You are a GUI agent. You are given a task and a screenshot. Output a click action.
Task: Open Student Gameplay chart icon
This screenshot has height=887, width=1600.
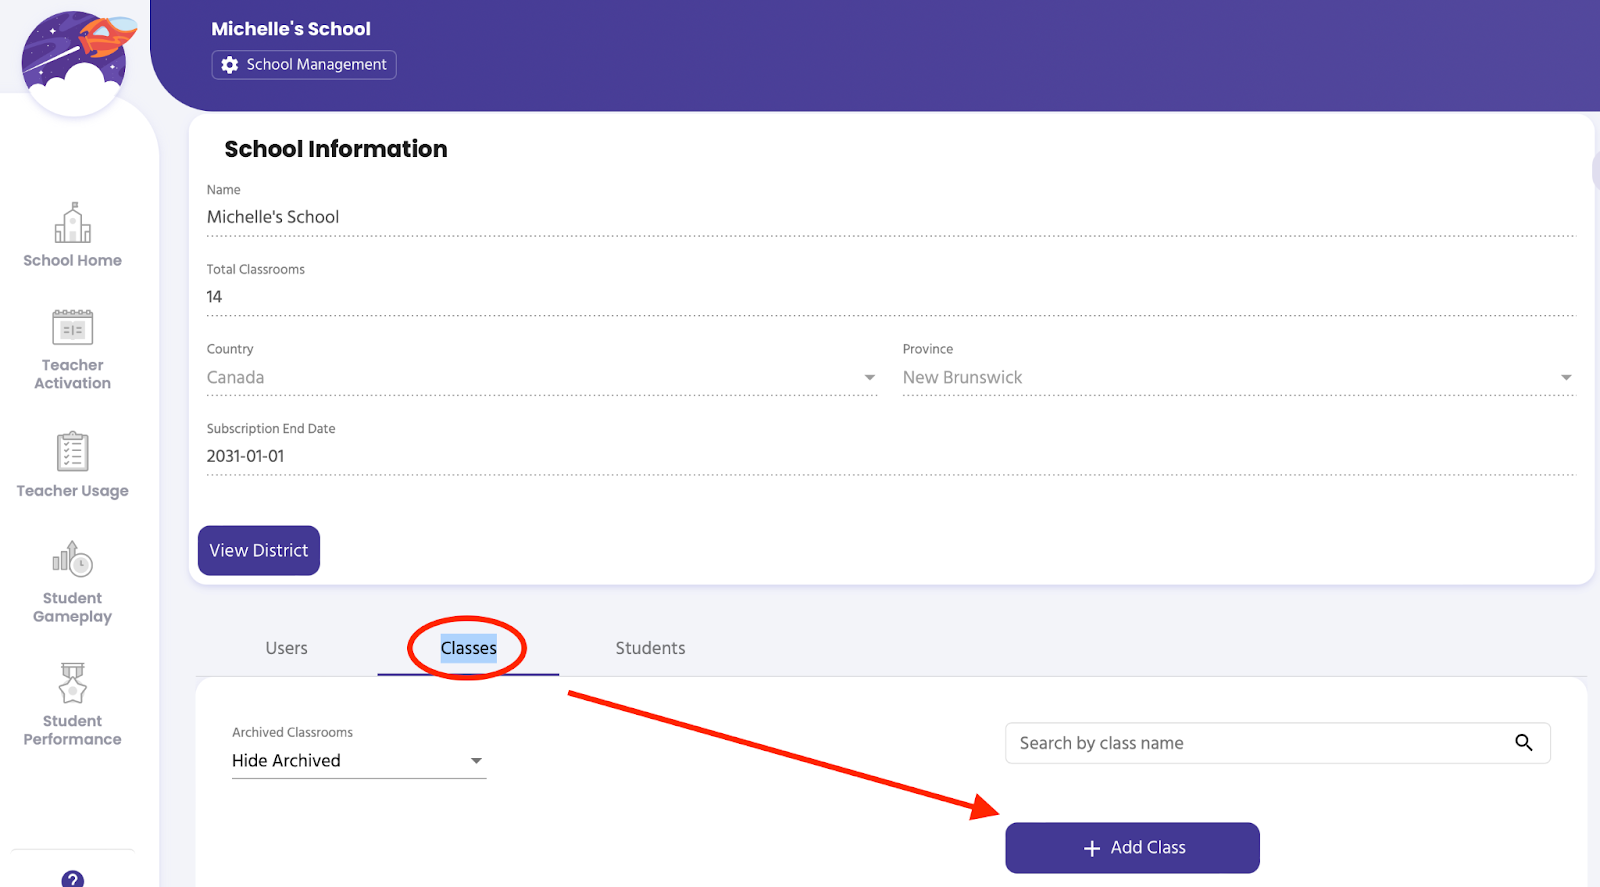pyautogui.click(x=73, y=560)
